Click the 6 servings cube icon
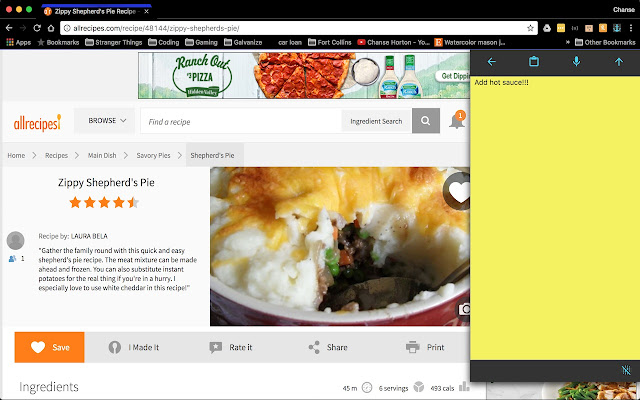The height and width of the screenshot is (400, 640). pos(418,387)
